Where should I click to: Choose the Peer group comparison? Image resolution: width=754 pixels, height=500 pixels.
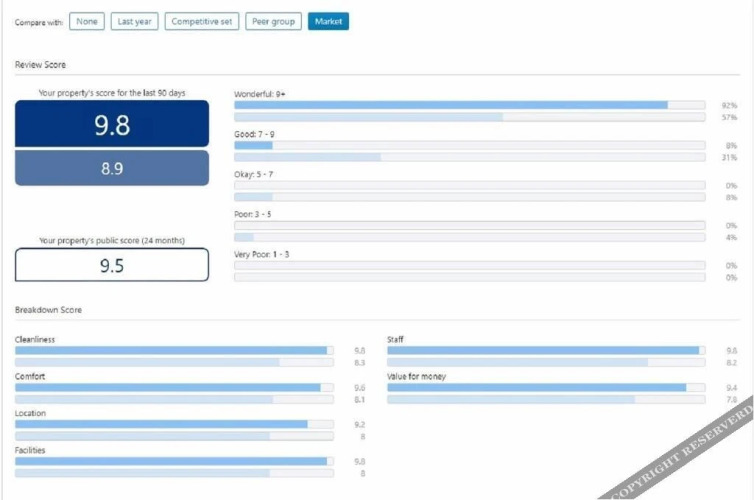pos(273,21)
